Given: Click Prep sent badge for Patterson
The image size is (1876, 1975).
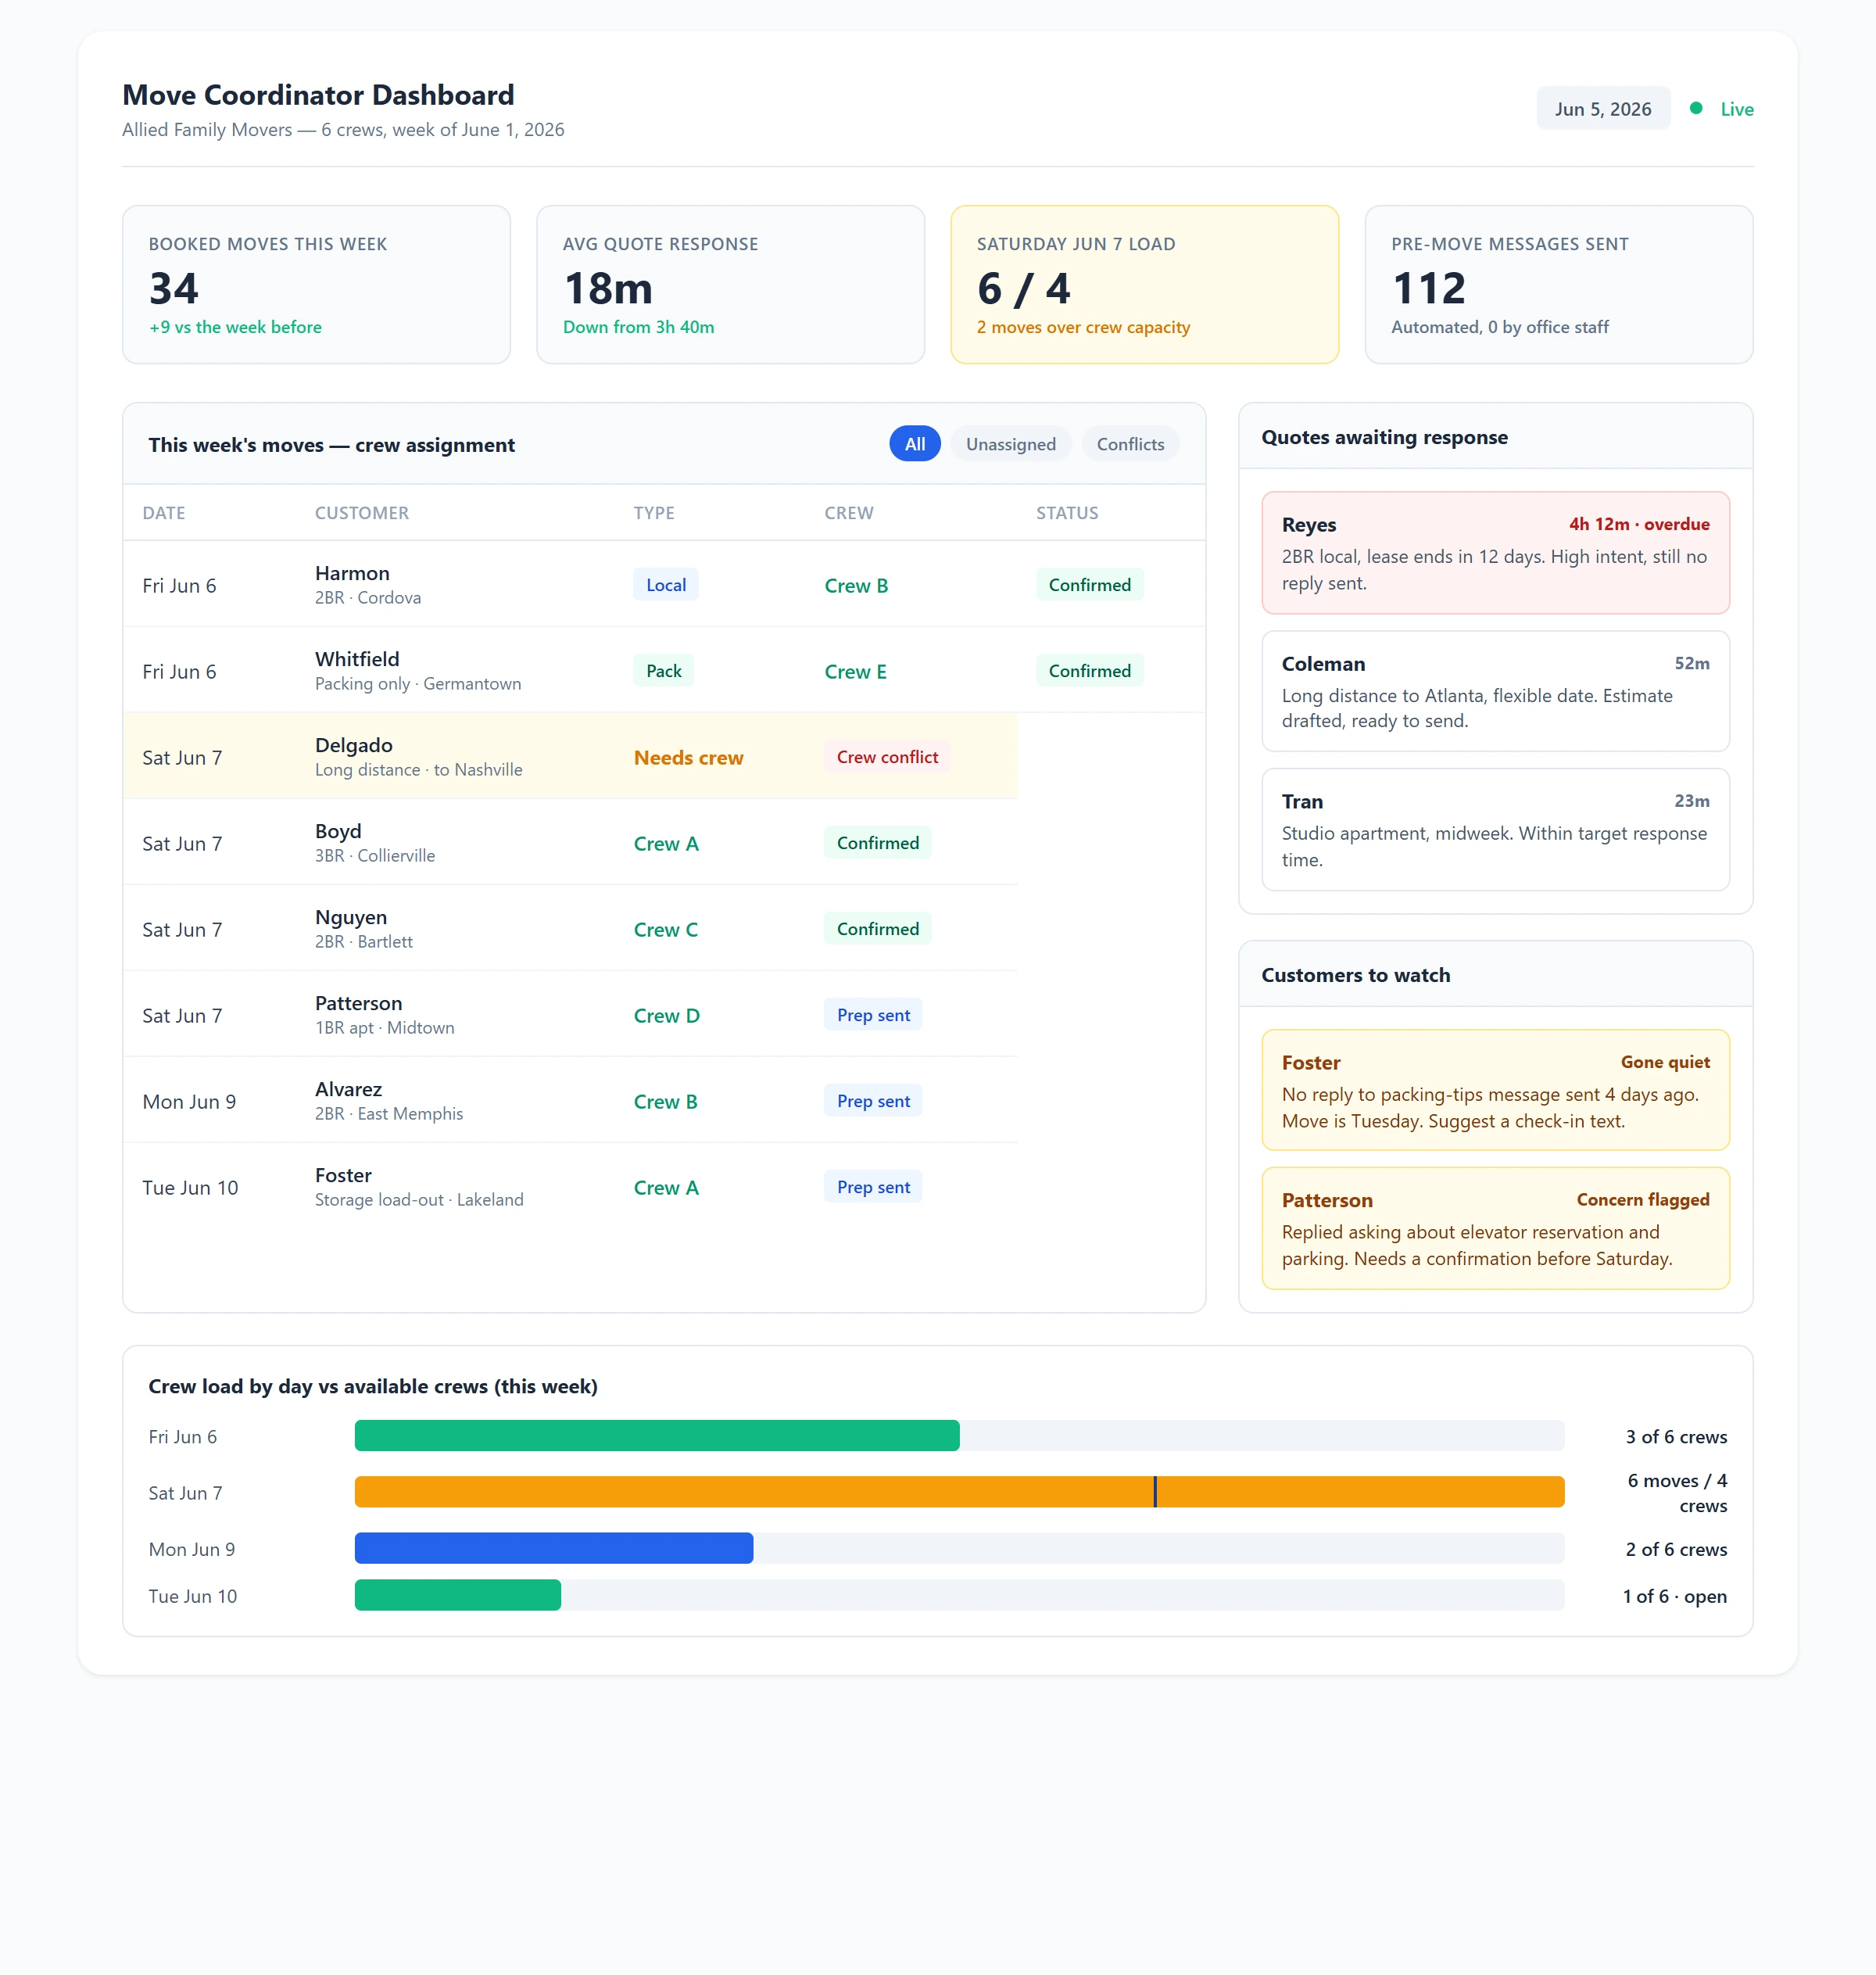Looking at the screenshot, I should [873, 1015].
